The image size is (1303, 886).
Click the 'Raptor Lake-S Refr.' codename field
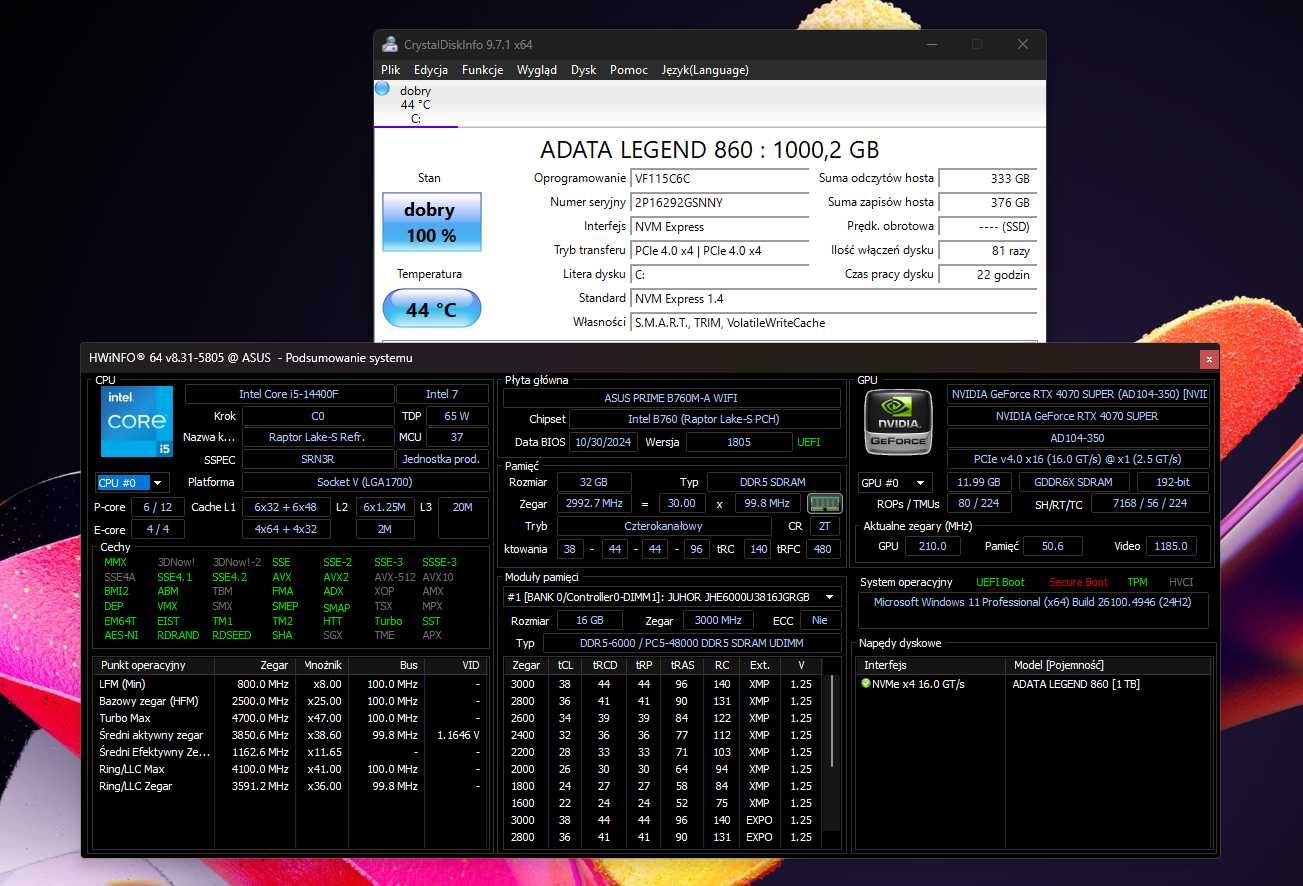click(318, 437)
